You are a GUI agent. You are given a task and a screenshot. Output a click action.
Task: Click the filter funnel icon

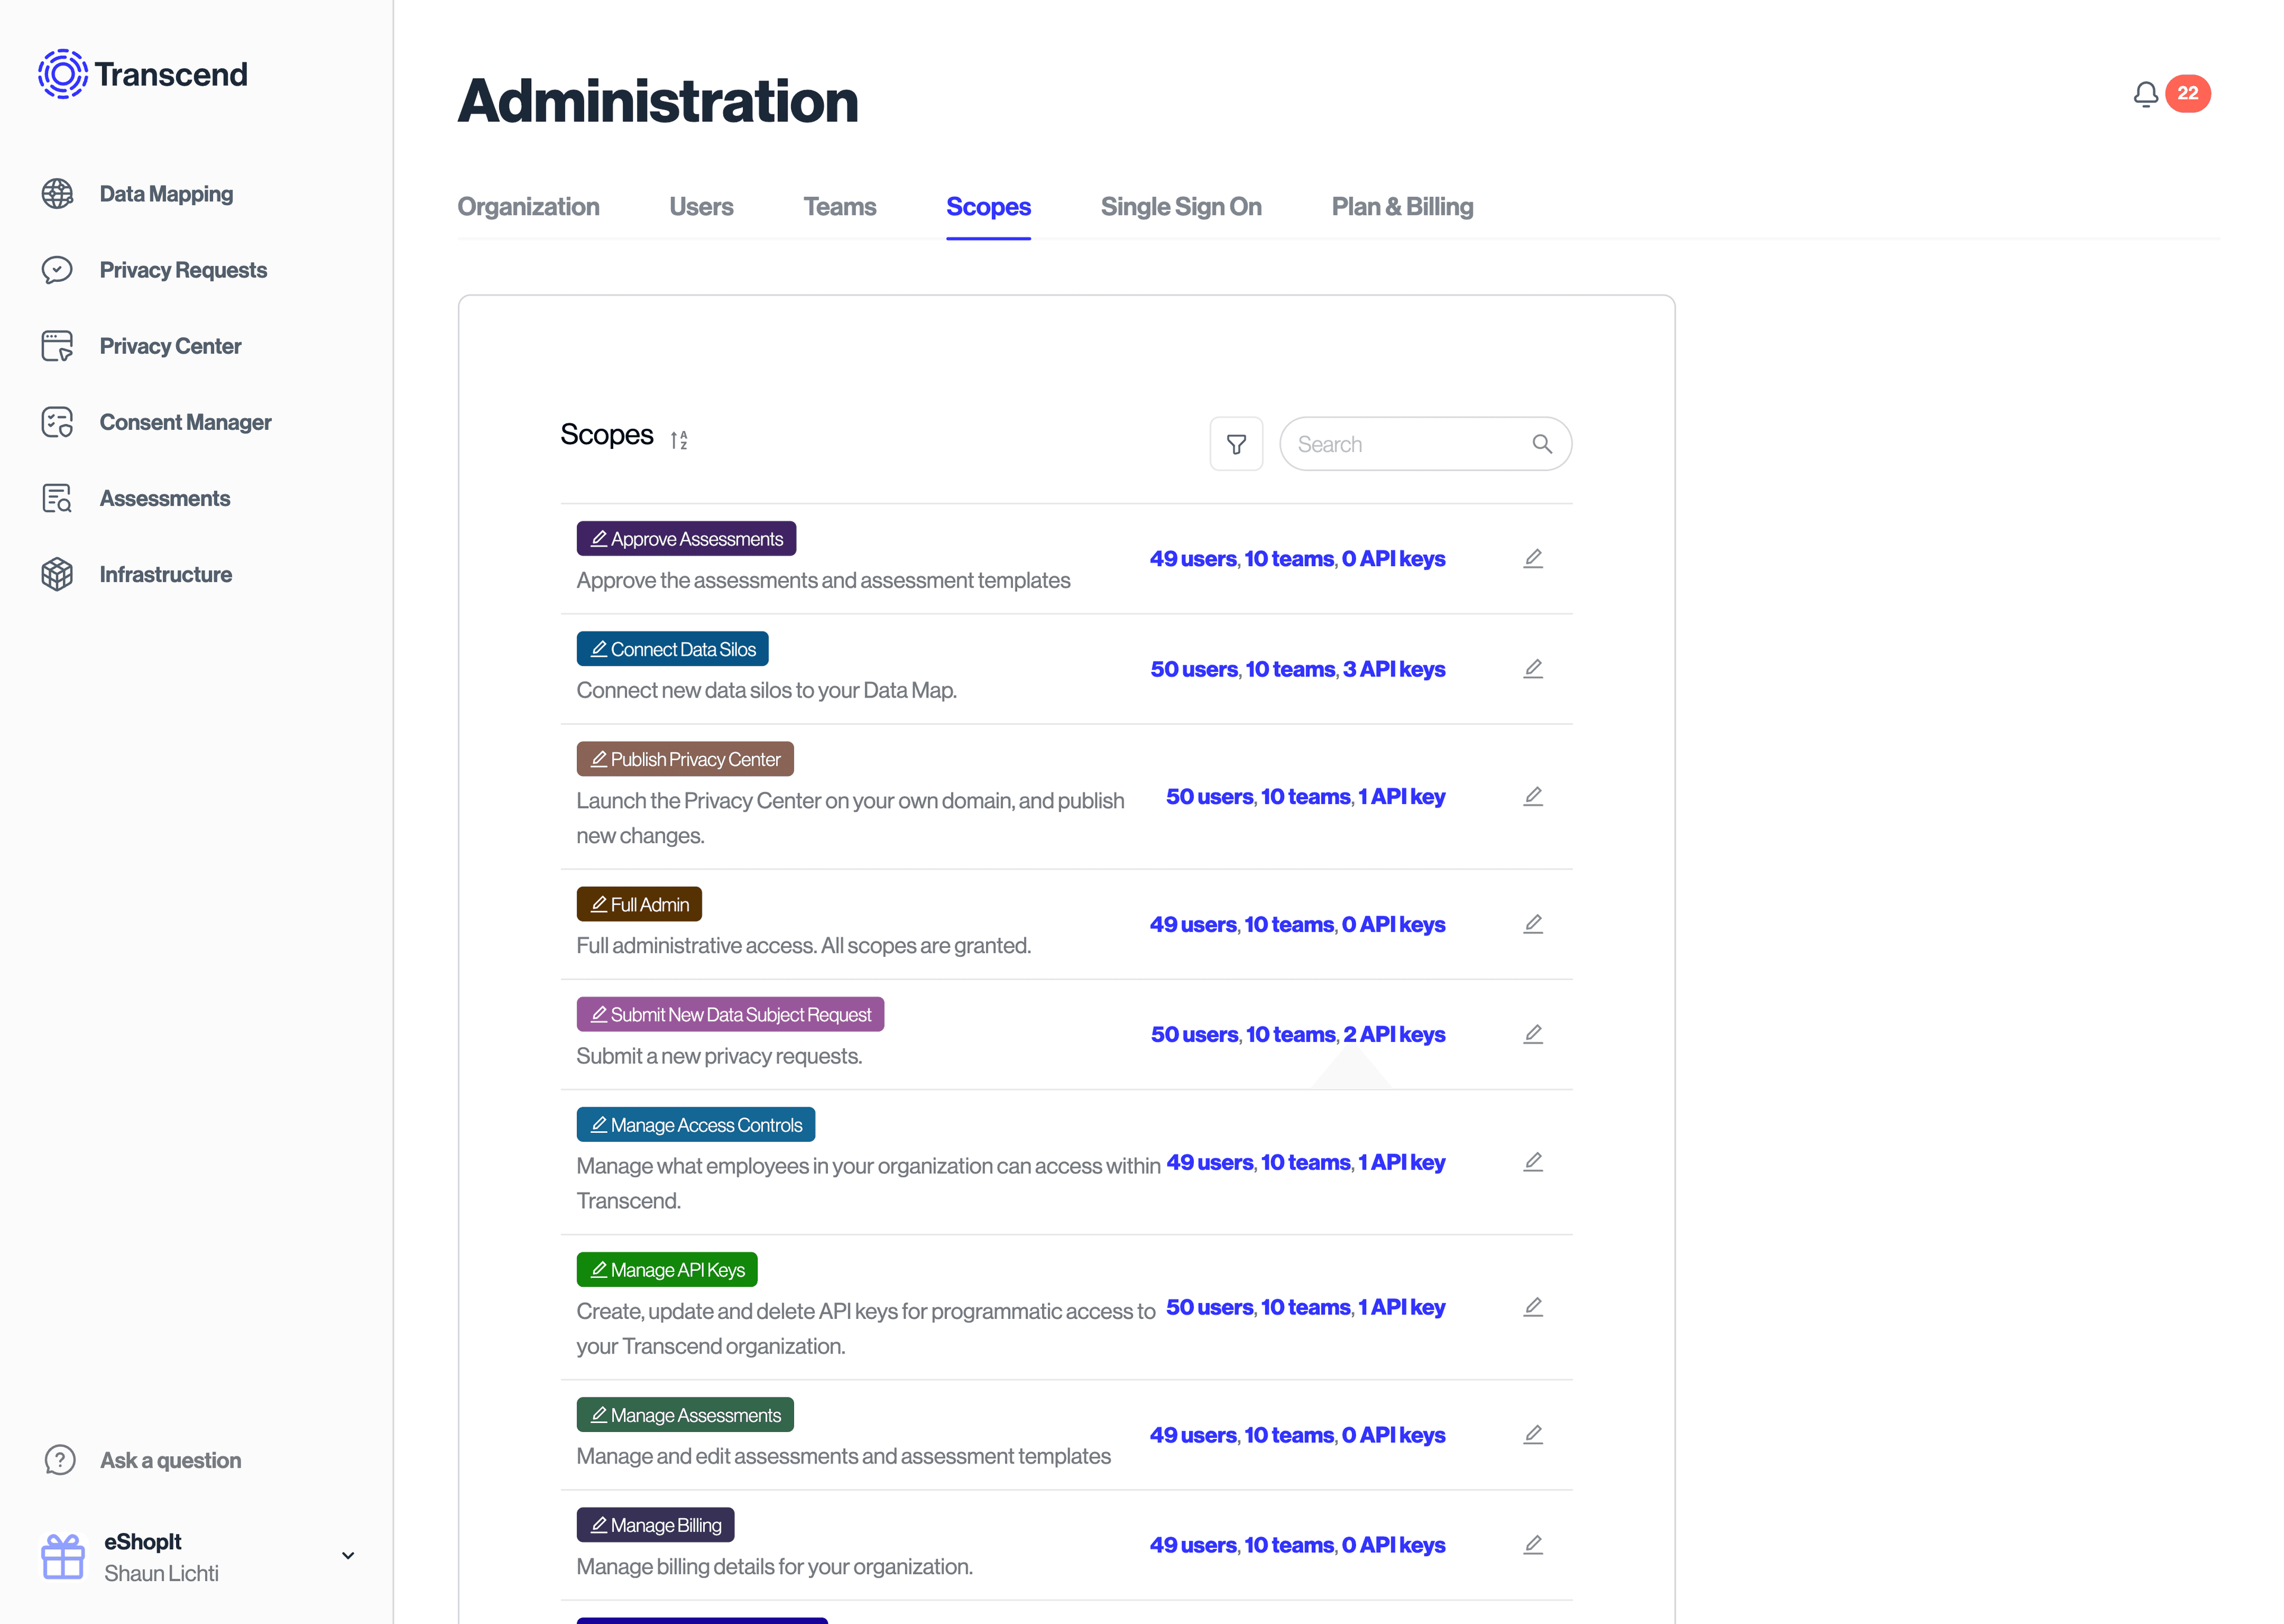pyautogui.click(x=1236, y=444)
